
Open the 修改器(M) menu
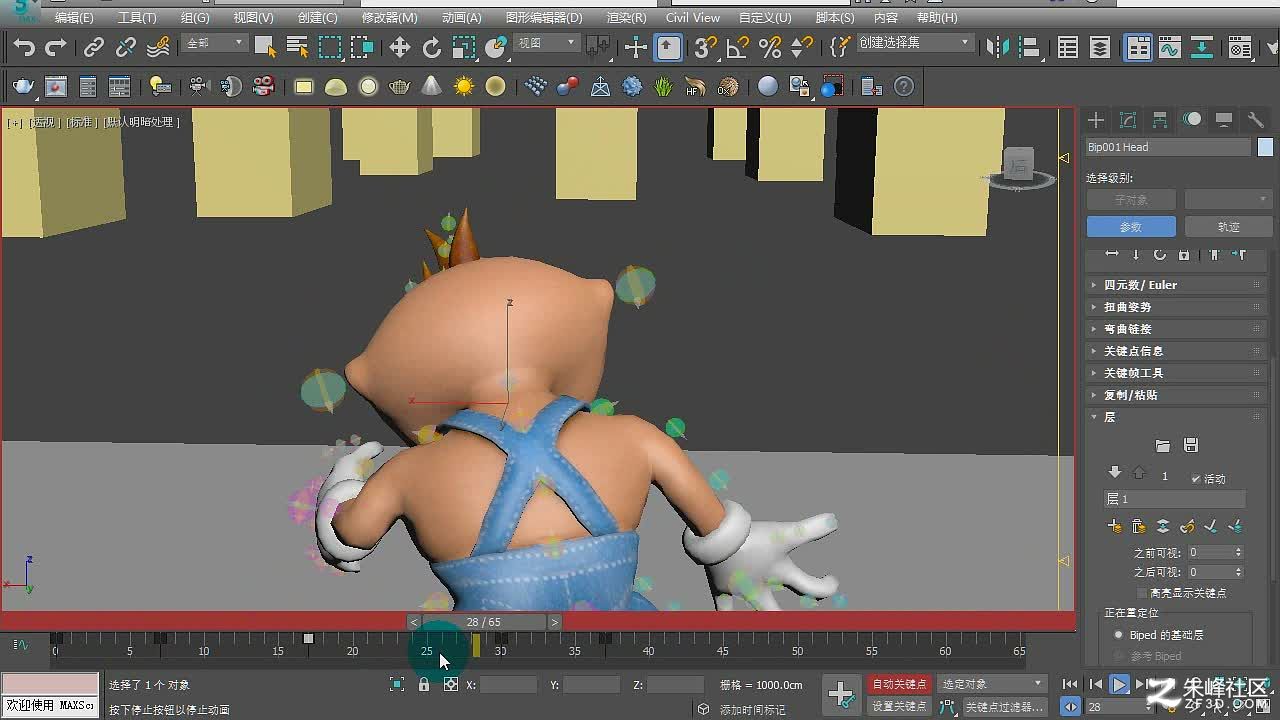click(x=389, y=18)
